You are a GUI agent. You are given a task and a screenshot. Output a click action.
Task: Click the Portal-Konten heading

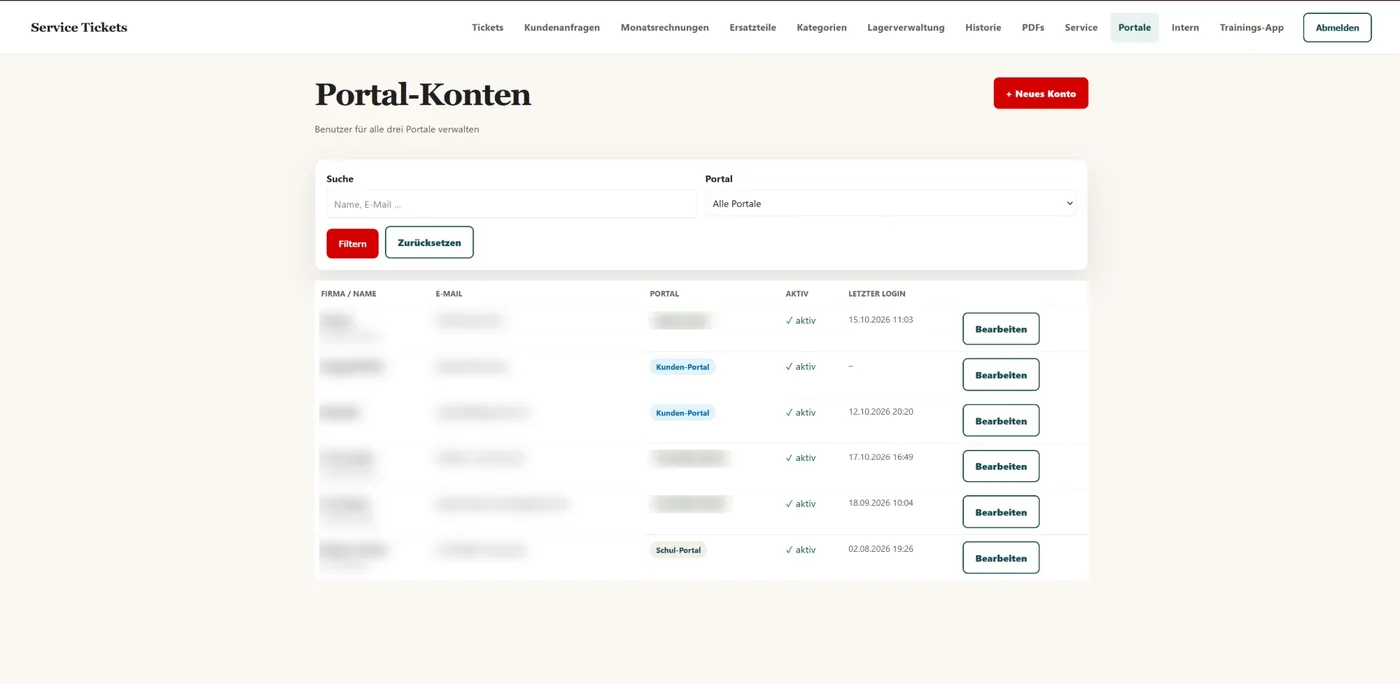[423, 95]
